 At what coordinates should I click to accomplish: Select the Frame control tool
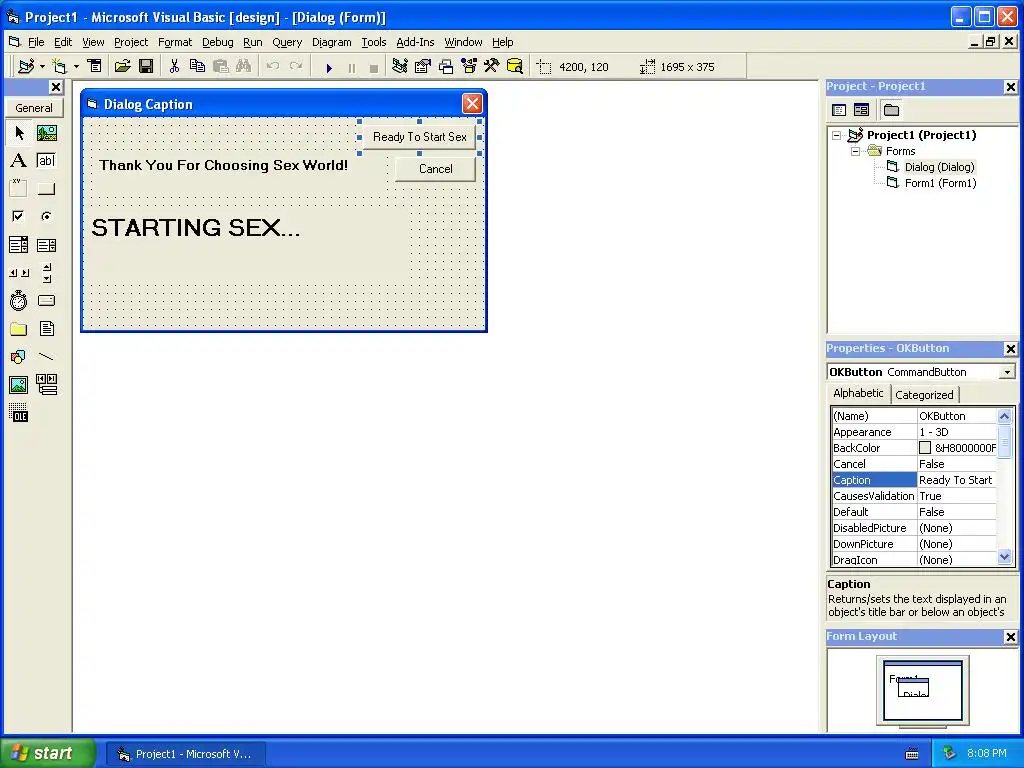19,189
